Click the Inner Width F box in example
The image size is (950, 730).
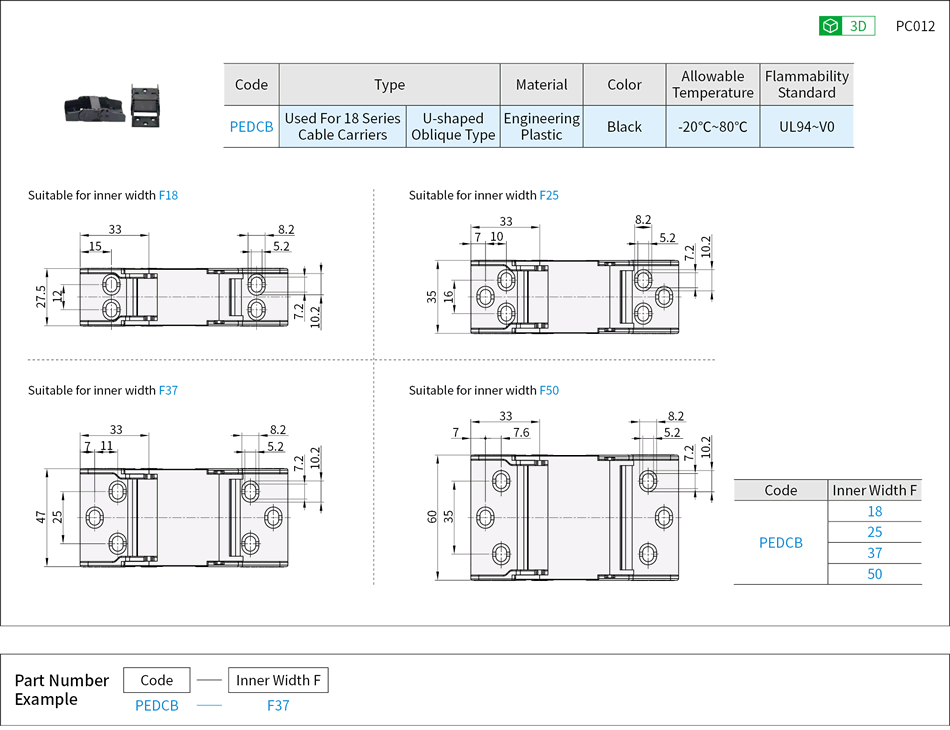[278, 680]
